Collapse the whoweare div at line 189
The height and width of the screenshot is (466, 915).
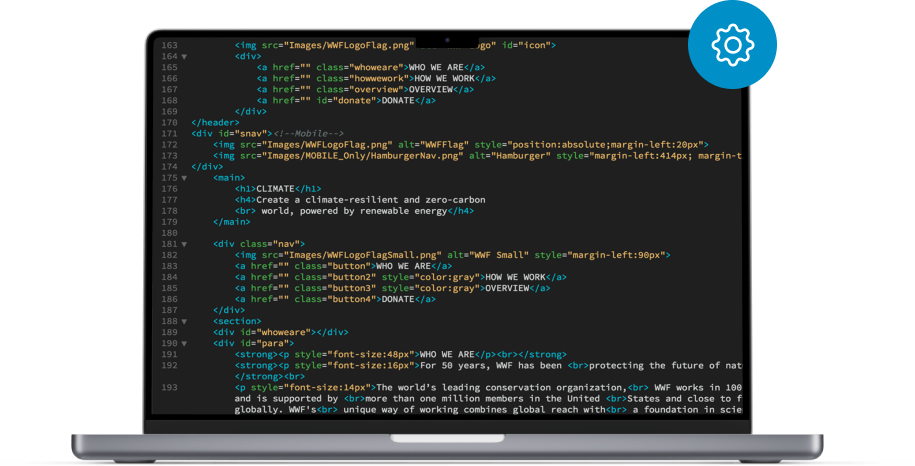click(184, 332)
